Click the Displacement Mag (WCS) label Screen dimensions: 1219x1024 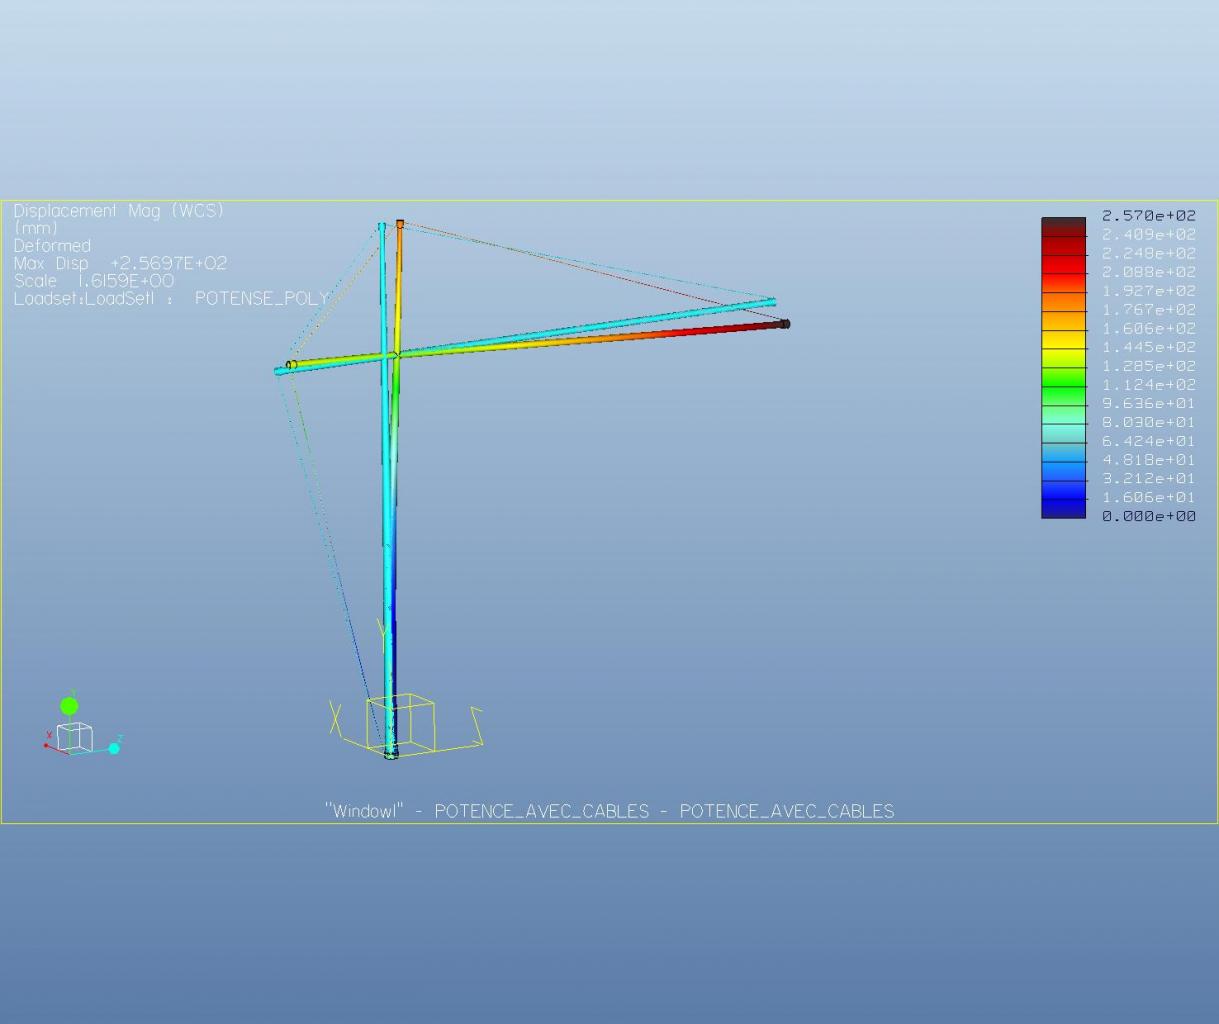[x=119, y=211]
